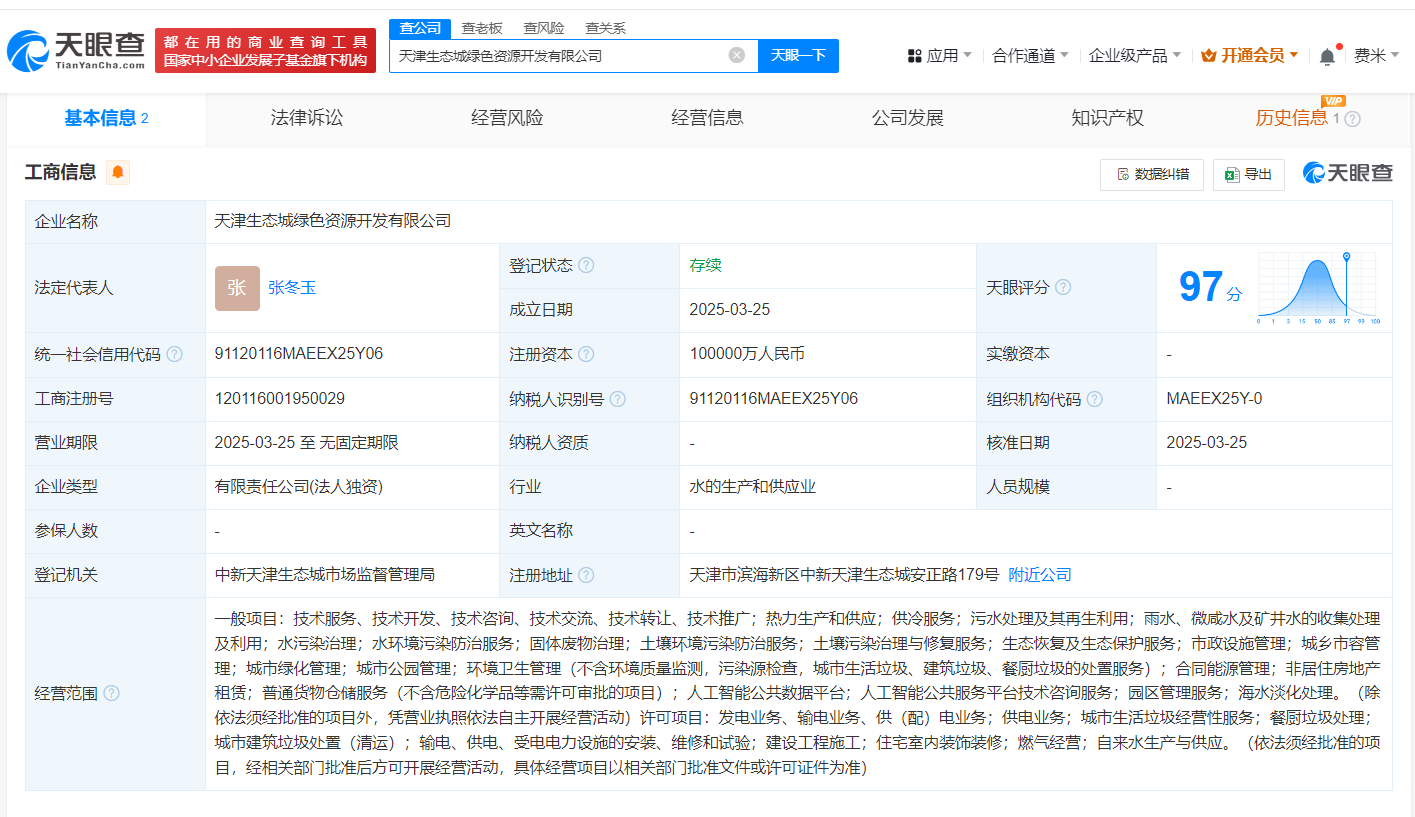Image resolution: width=1415 pixels, height=817 pixels.
Task: Click the TianYanCha logo in header
Action: pyautogui.click(x=76, y=51)
